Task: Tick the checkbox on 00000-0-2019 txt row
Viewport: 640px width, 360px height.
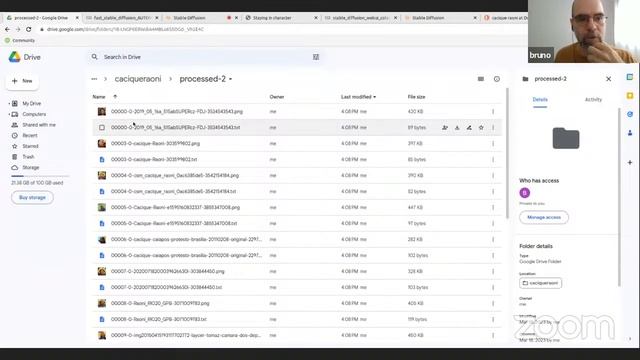Action: point(102,128)
